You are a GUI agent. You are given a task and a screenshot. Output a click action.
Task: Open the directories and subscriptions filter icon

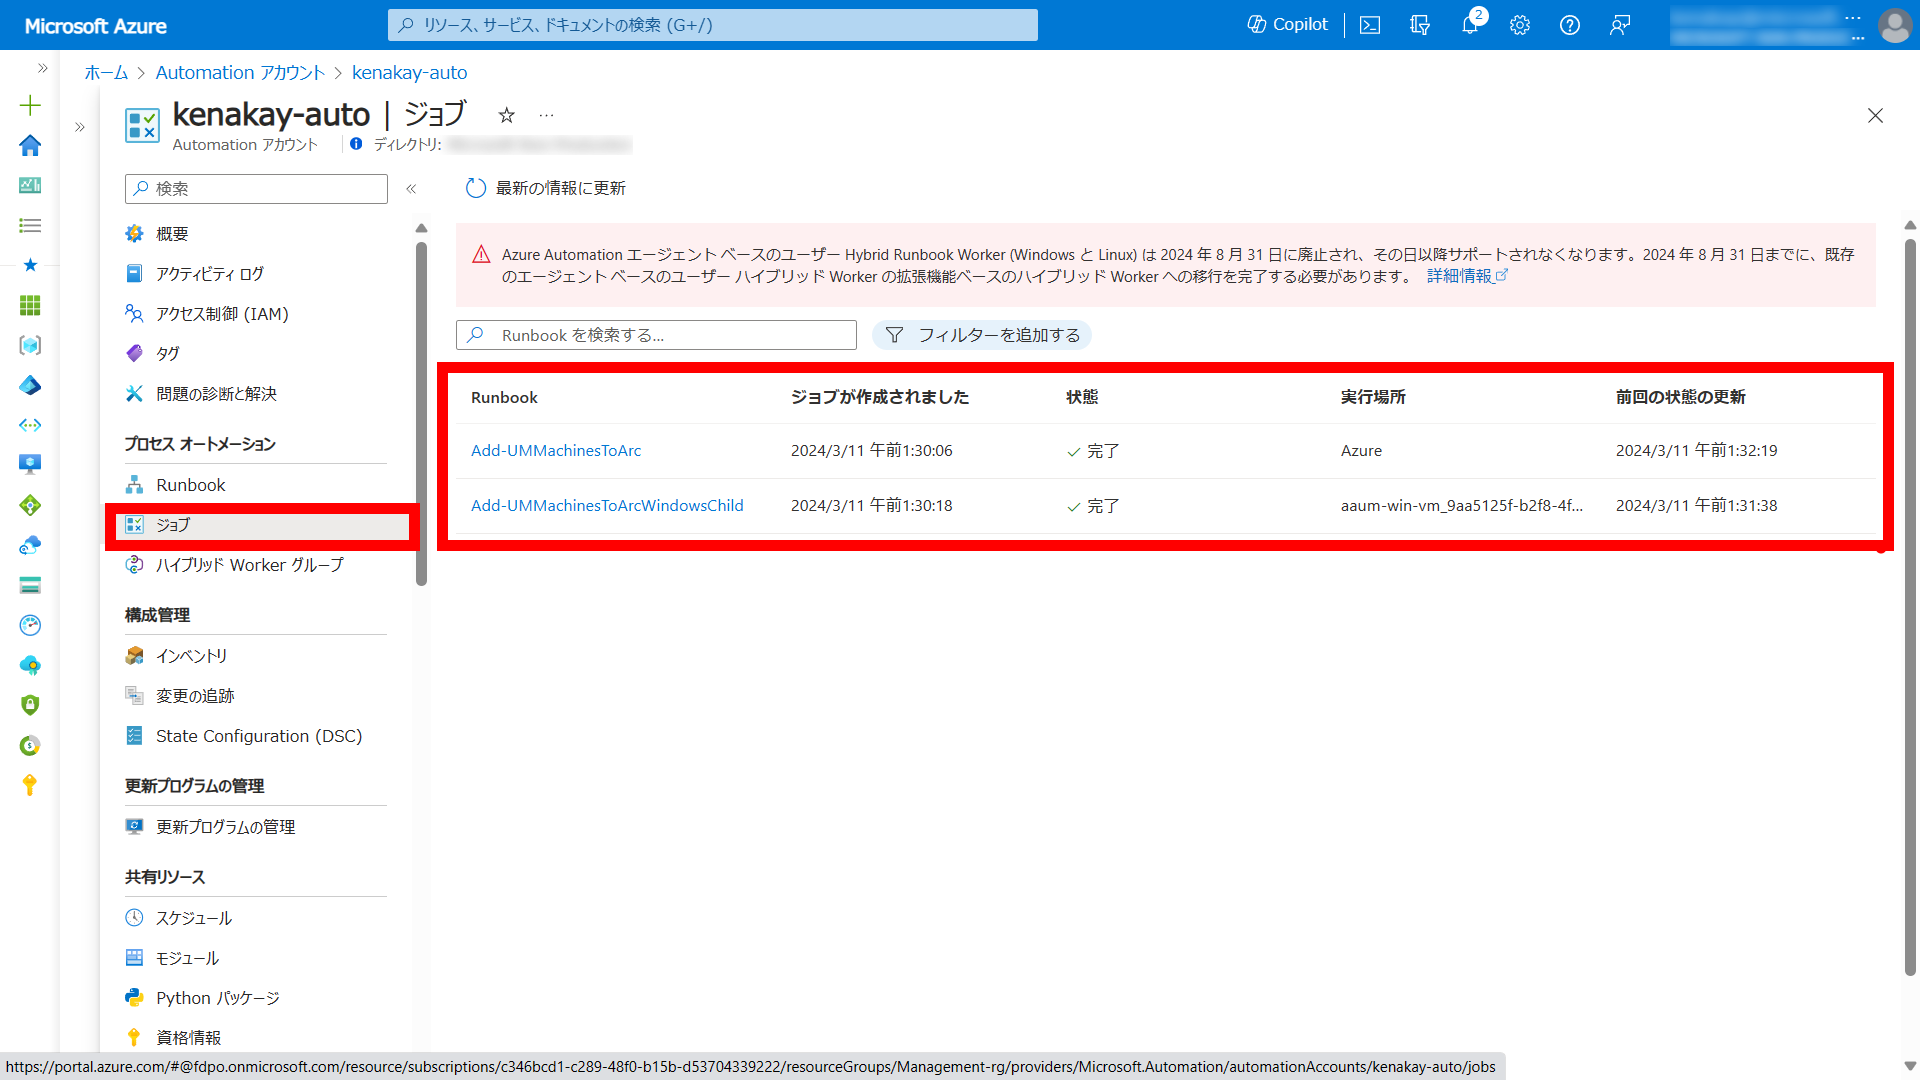[x=1420, y=25]
